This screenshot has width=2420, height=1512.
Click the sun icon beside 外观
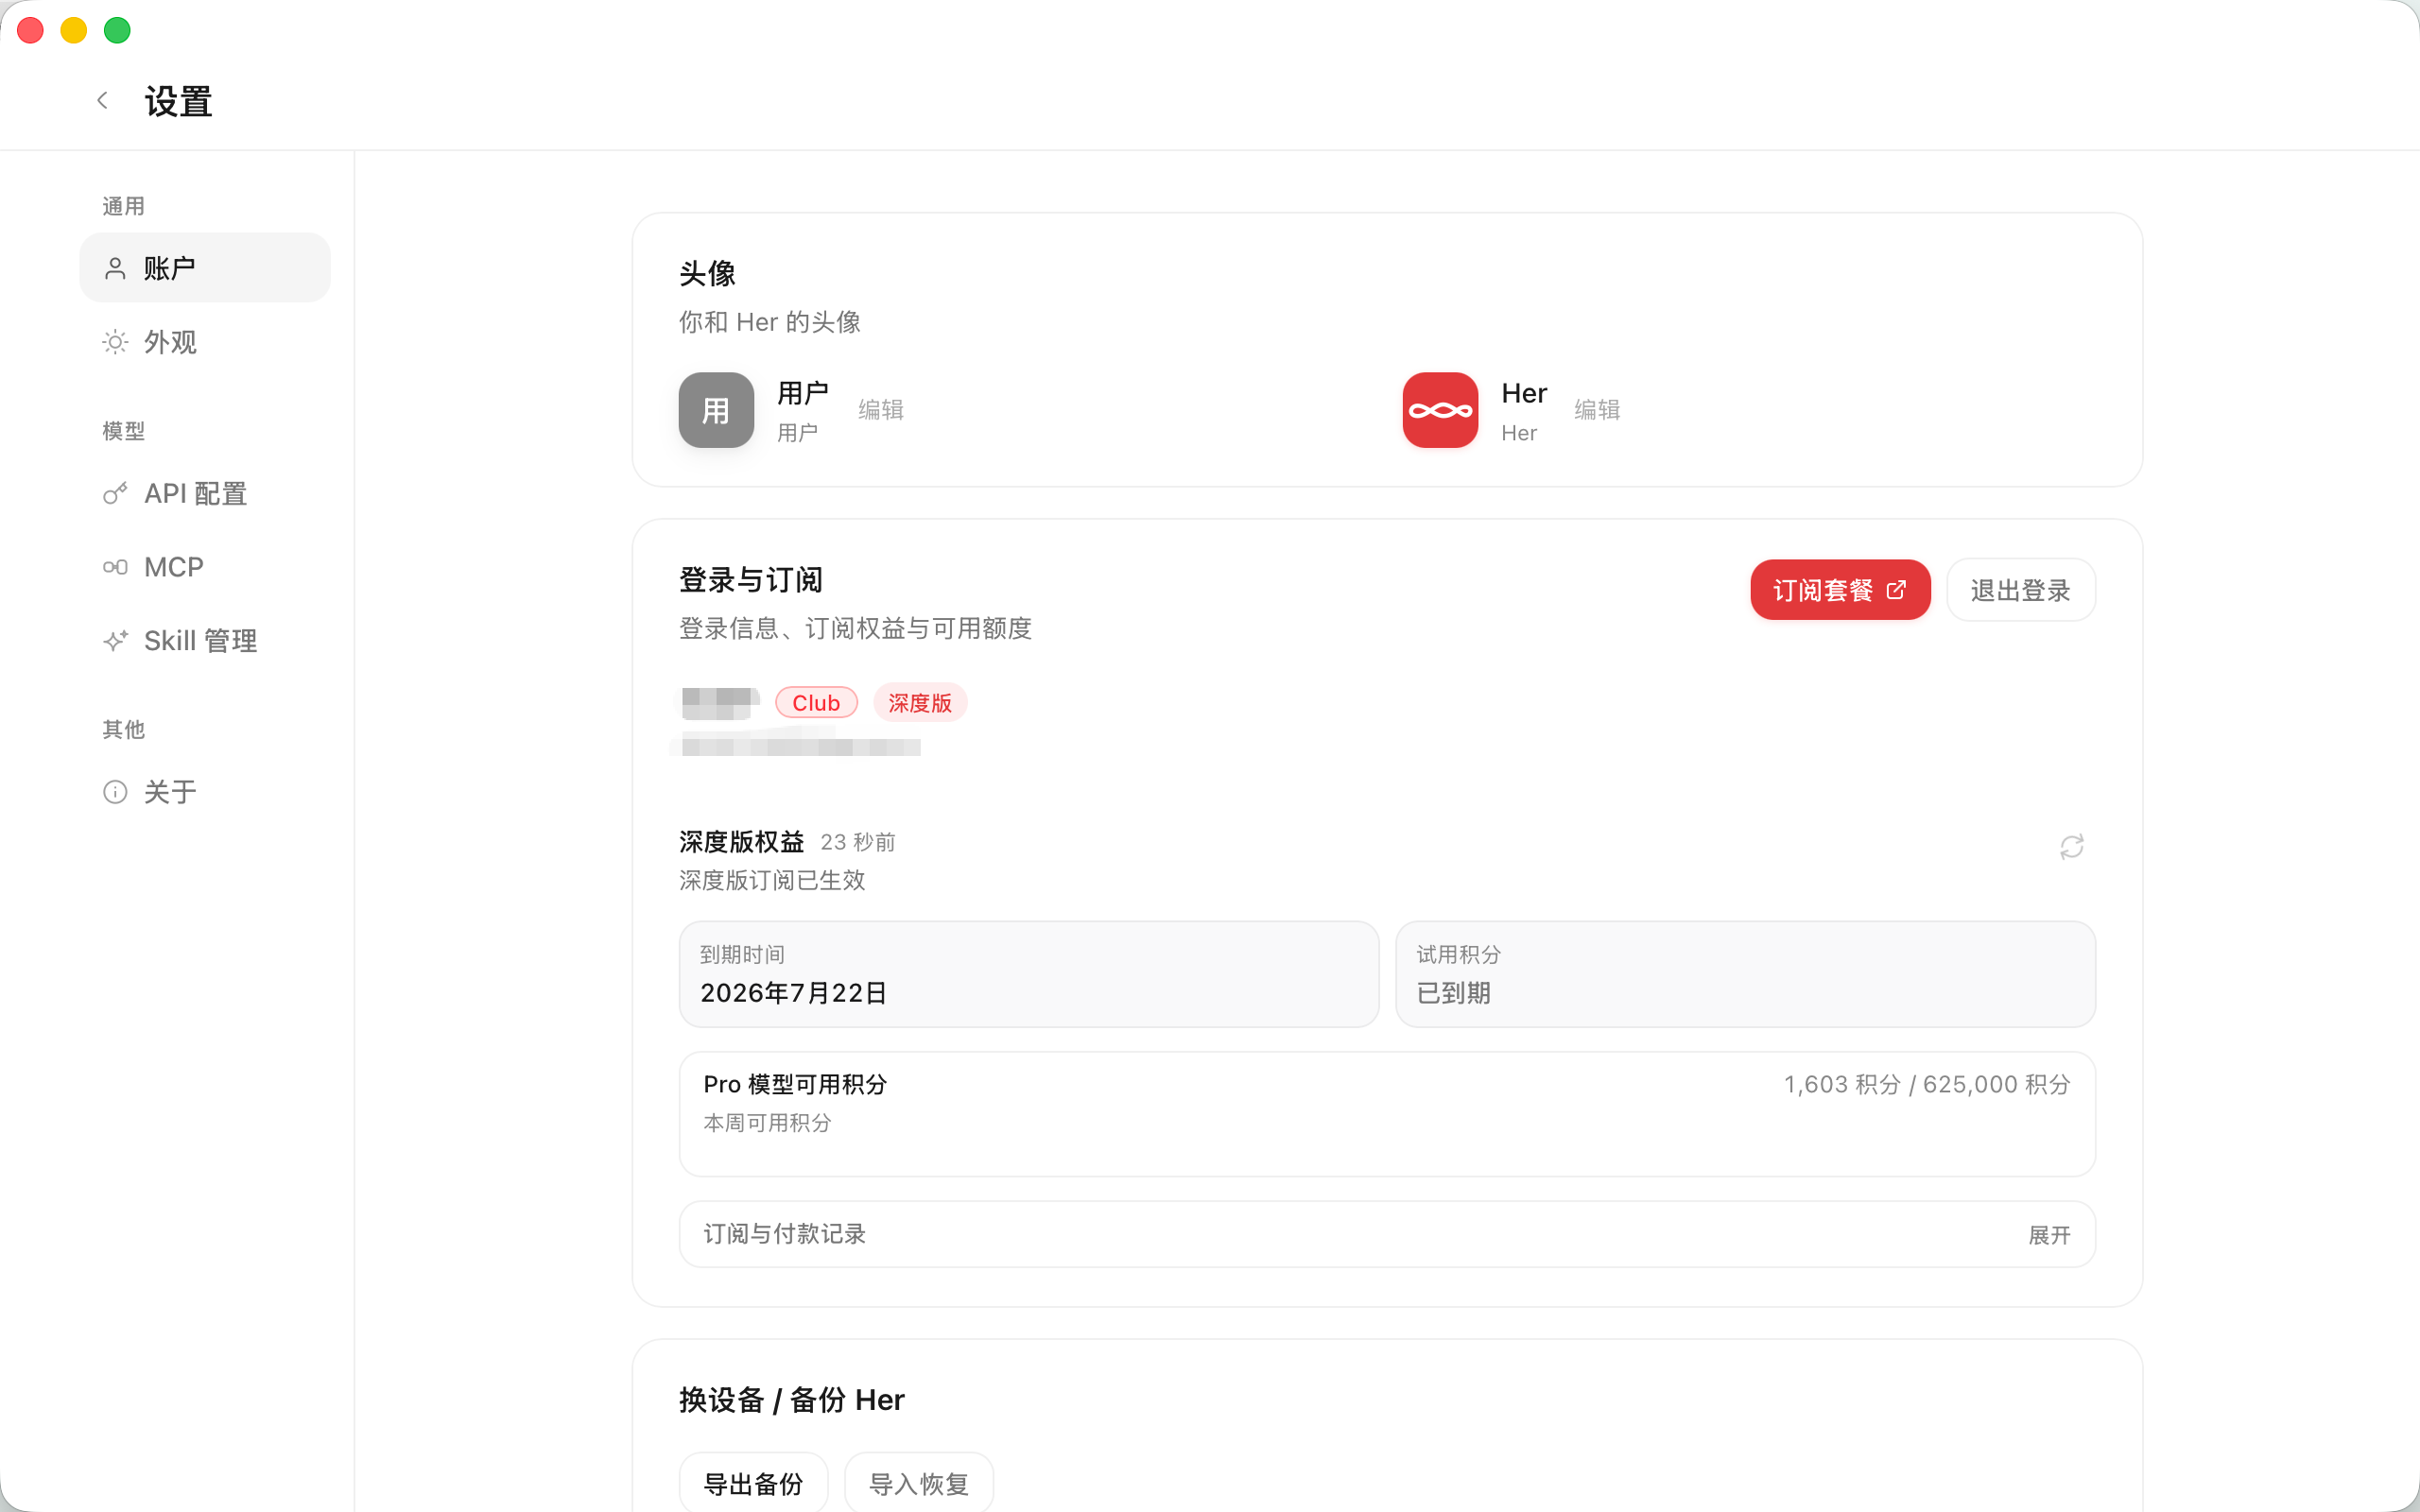115,342
